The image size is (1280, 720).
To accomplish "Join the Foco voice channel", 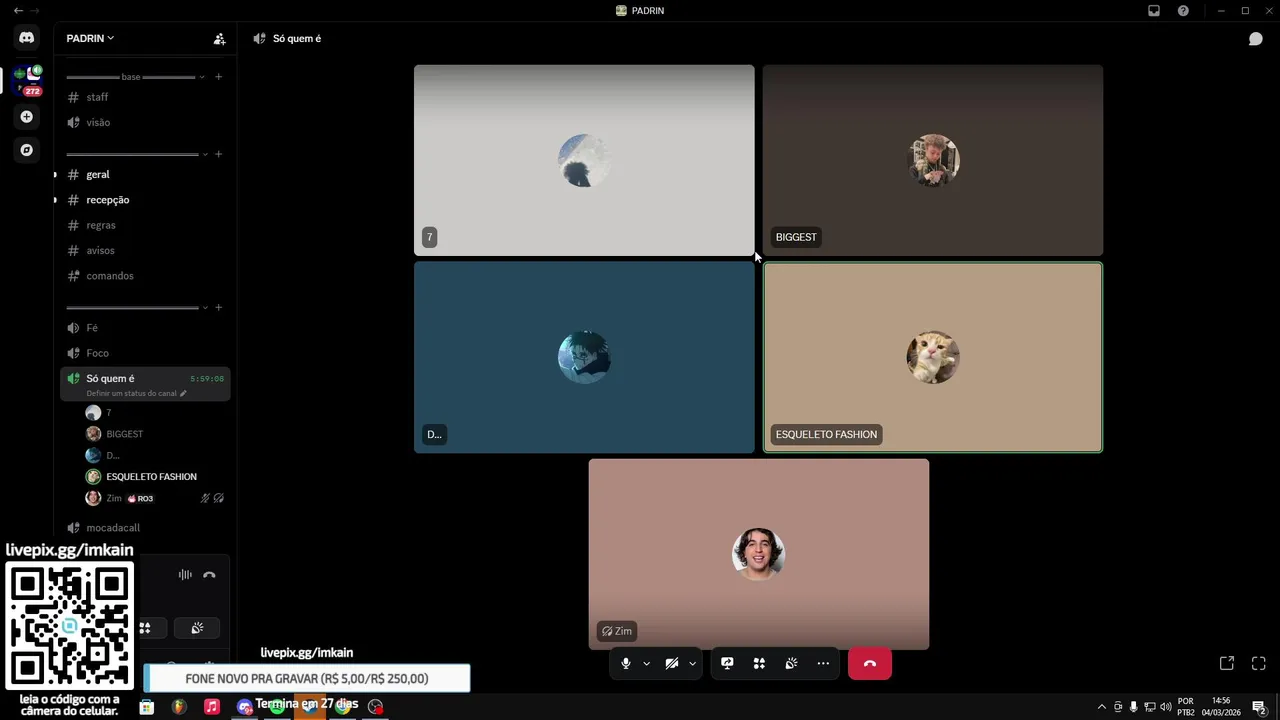I will pos(145,353).
